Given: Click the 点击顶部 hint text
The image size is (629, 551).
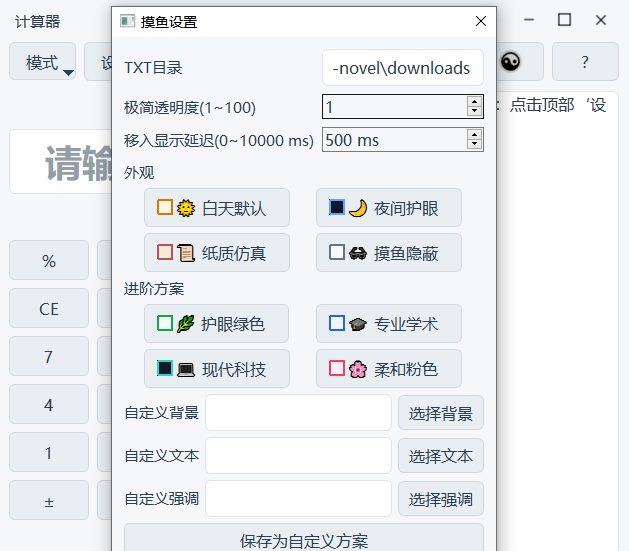Looking at the screenshot, I should click(x=542, y=105).
